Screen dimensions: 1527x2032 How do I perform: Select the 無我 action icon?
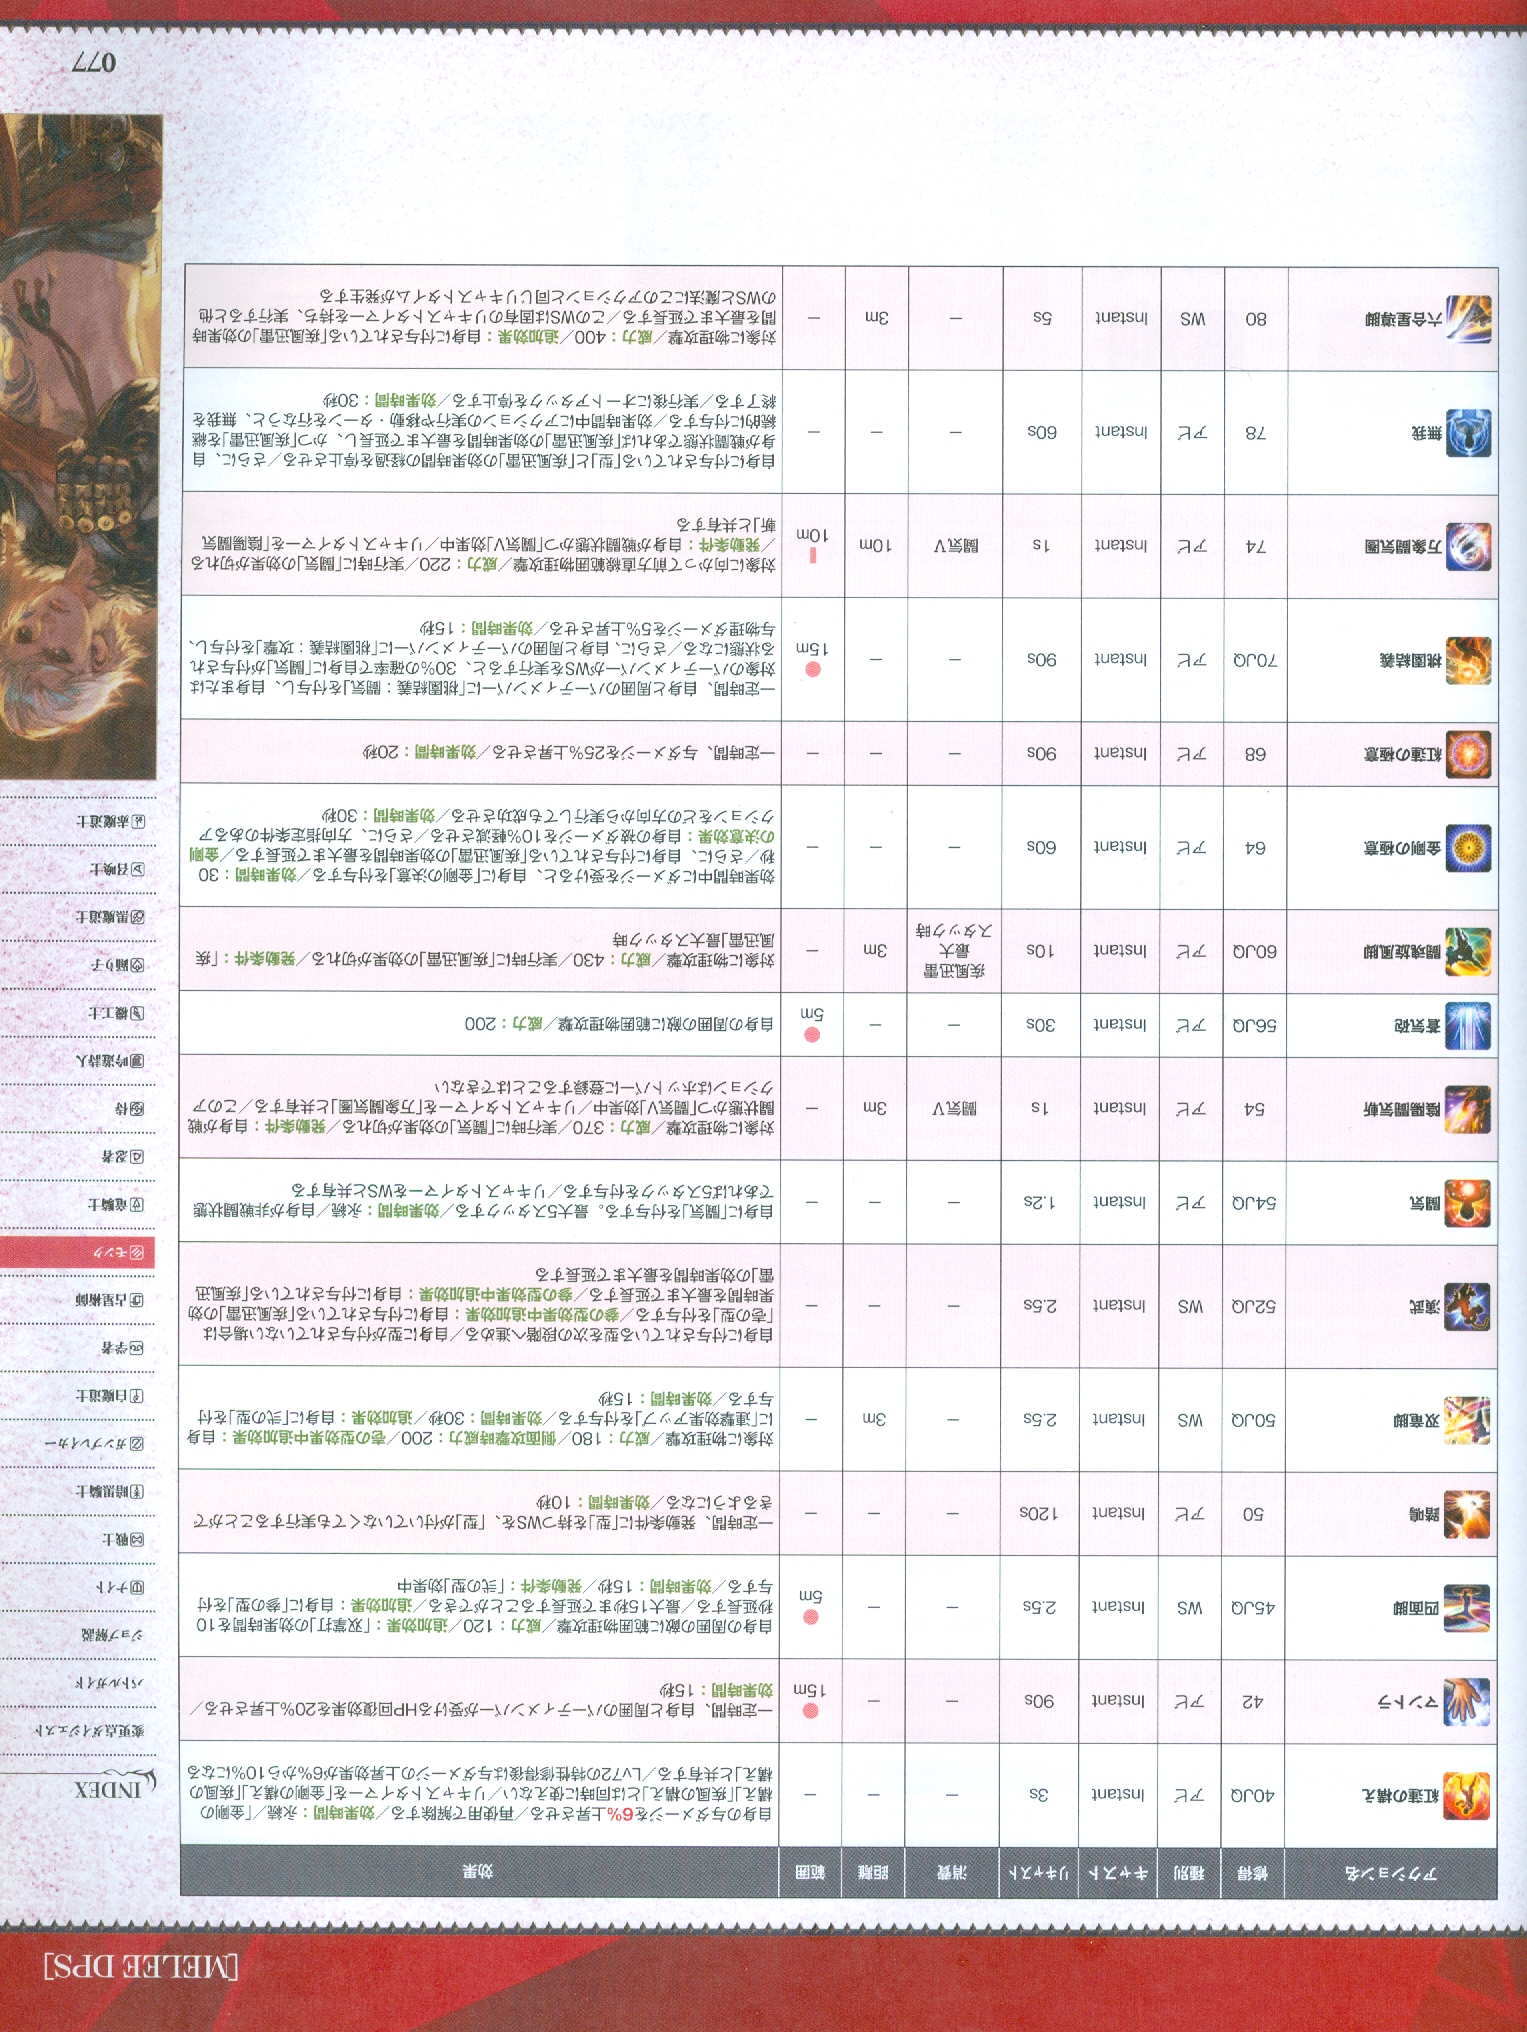click(1467, 433)
